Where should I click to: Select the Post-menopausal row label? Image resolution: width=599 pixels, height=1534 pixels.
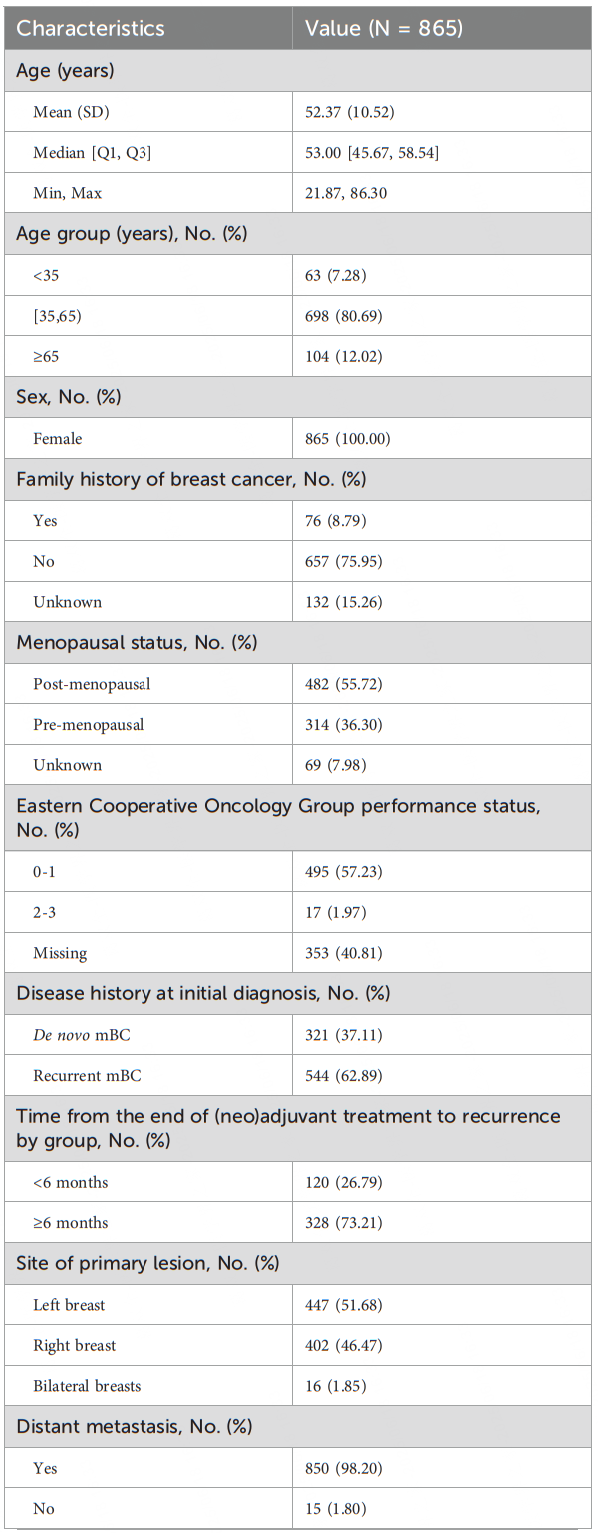(92, 684)
